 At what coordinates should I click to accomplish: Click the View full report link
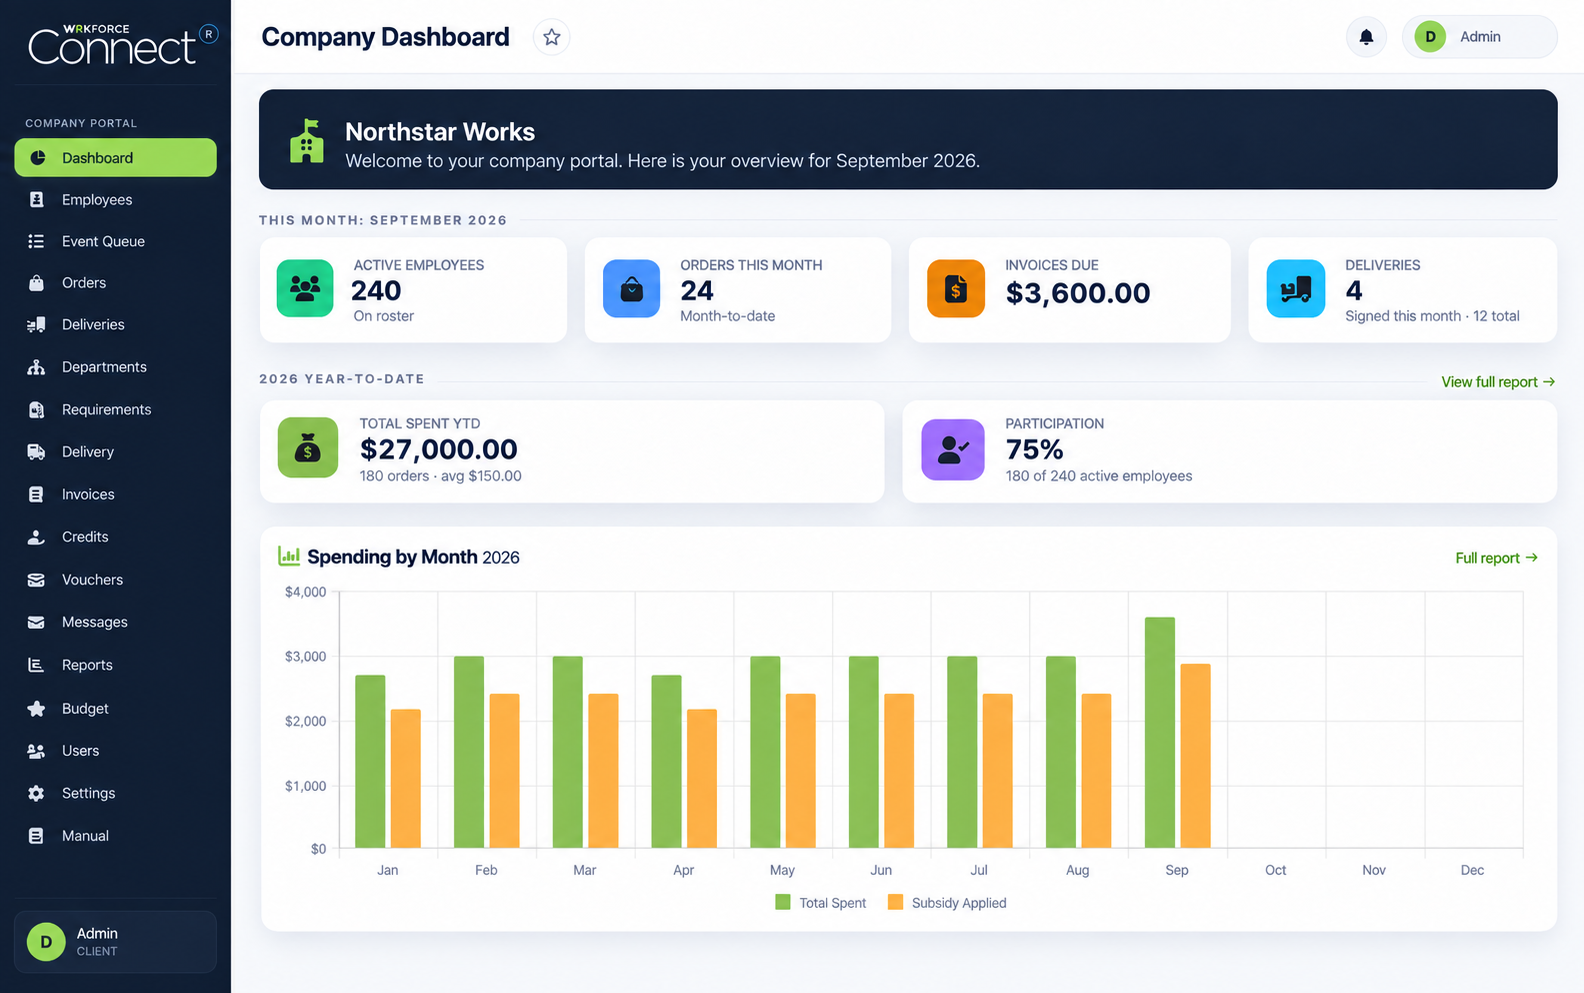(1498, 382)
